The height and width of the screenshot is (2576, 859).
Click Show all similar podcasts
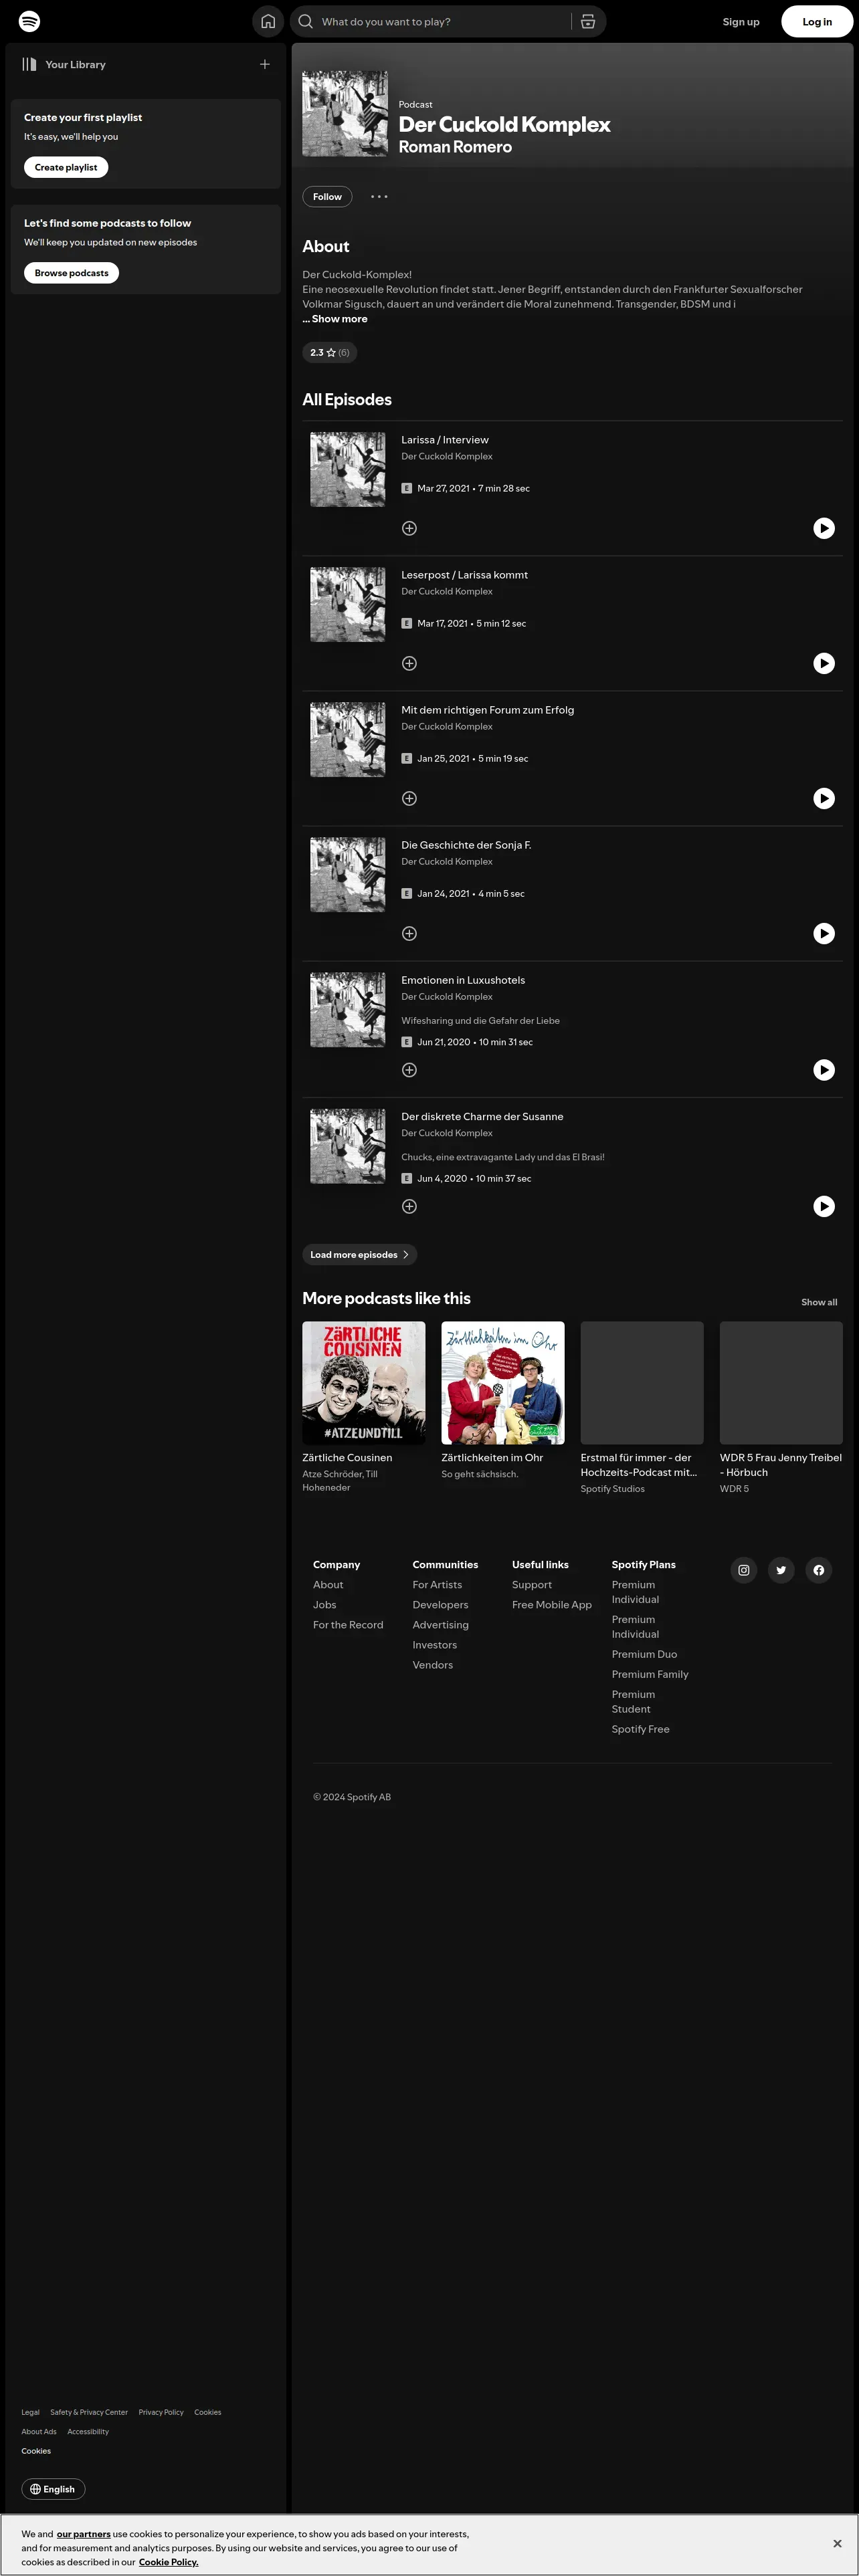coord(819,1302)
